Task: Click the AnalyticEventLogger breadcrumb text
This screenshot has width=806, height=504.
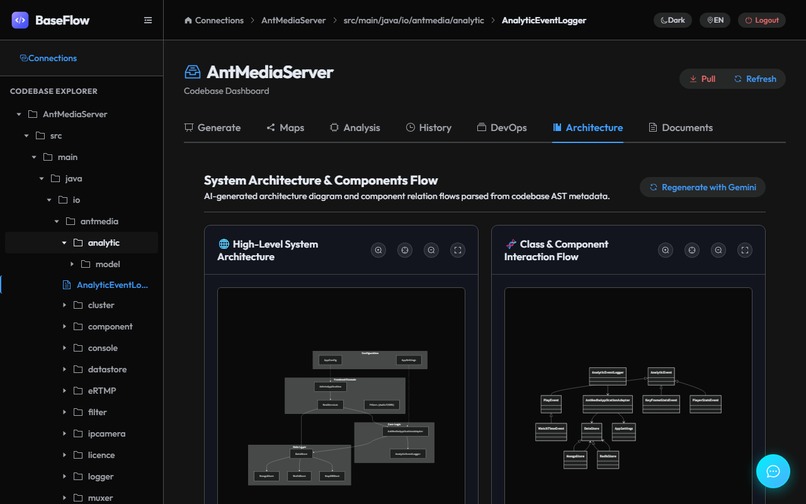Action: click(x=544, y=20)
